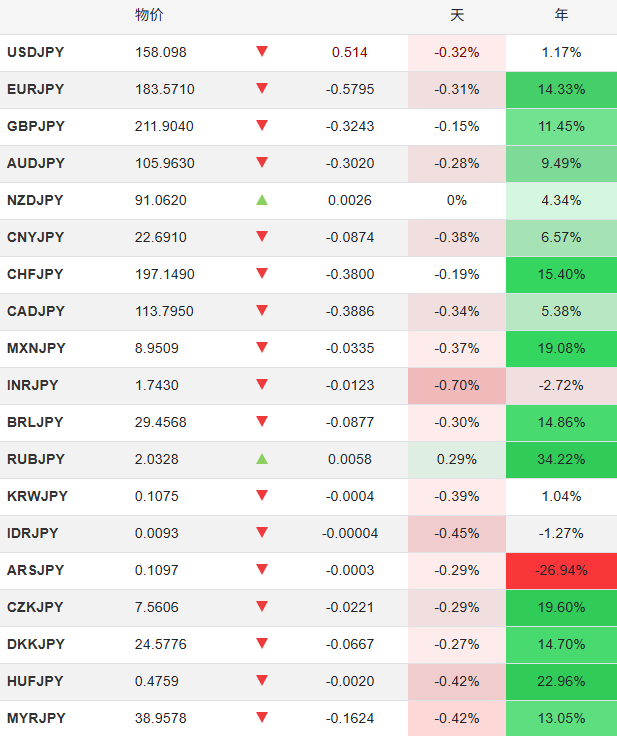This screenshot has height=736, width=617.
Task: Sort by the 天 column header
Action: click(x=457, y=15)
